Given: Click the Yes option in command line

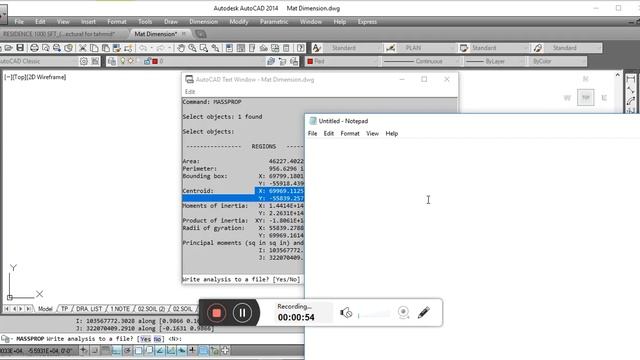Looking at the screenshot, I should [145, 339].
